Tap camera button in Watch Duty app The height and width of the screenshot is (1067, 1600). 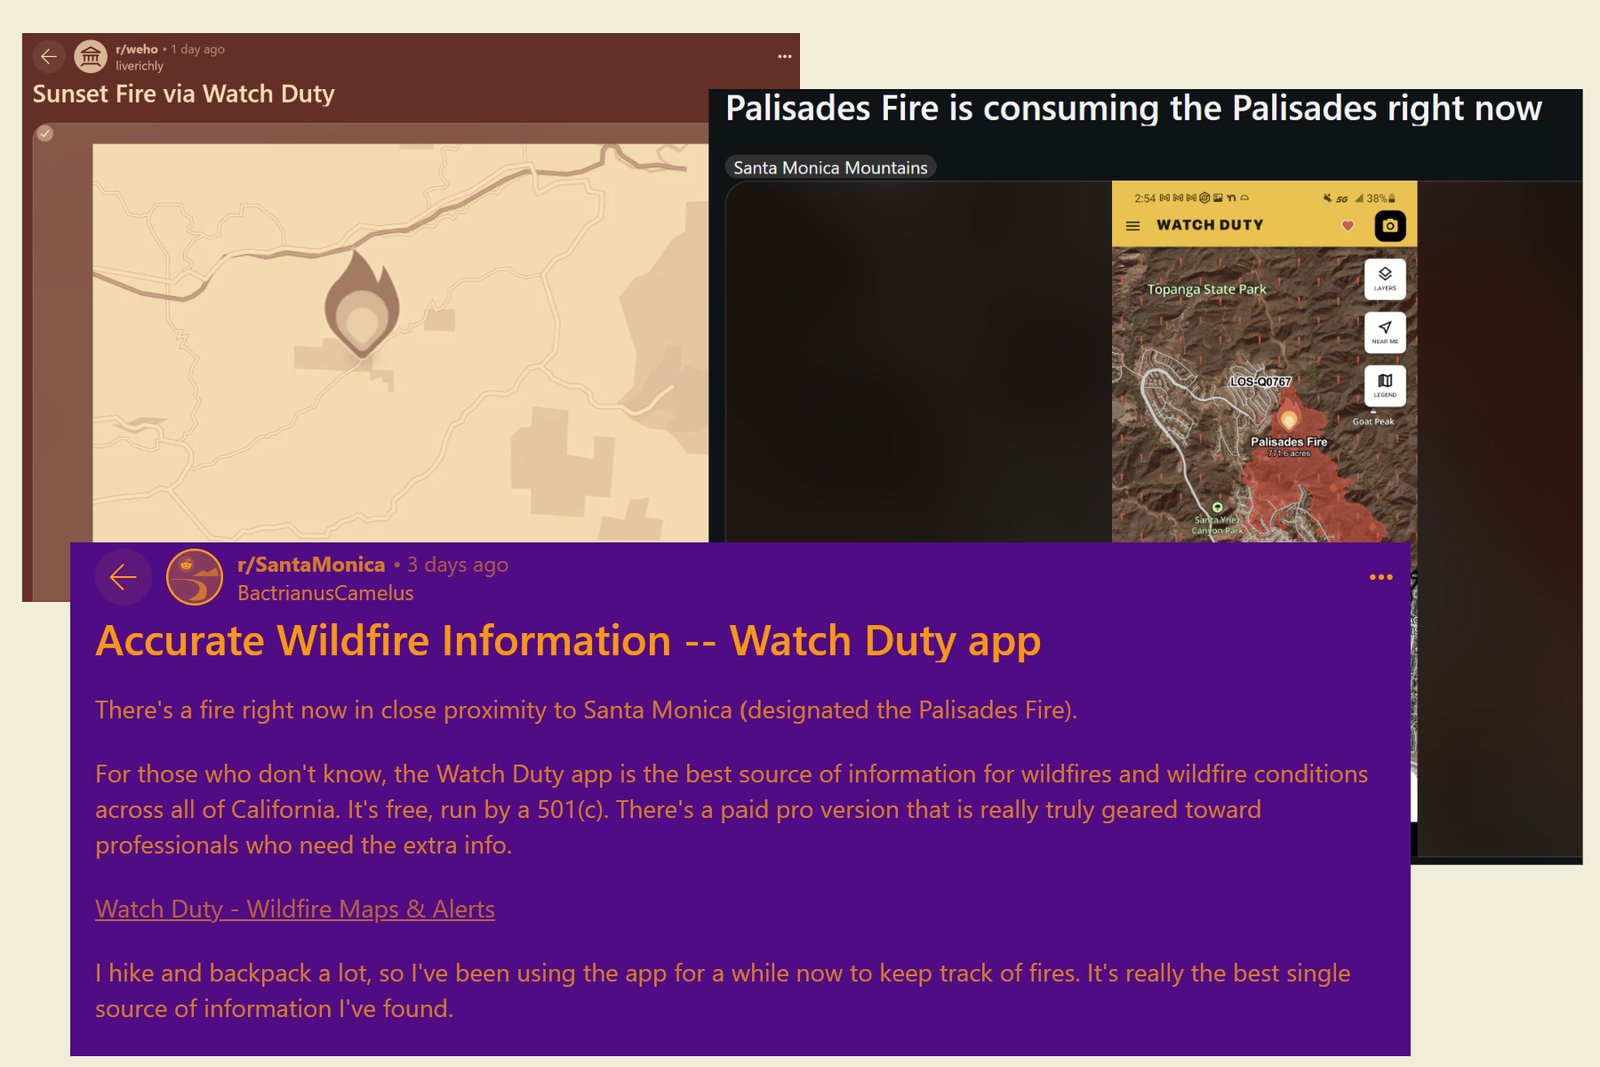[1389, 226]
